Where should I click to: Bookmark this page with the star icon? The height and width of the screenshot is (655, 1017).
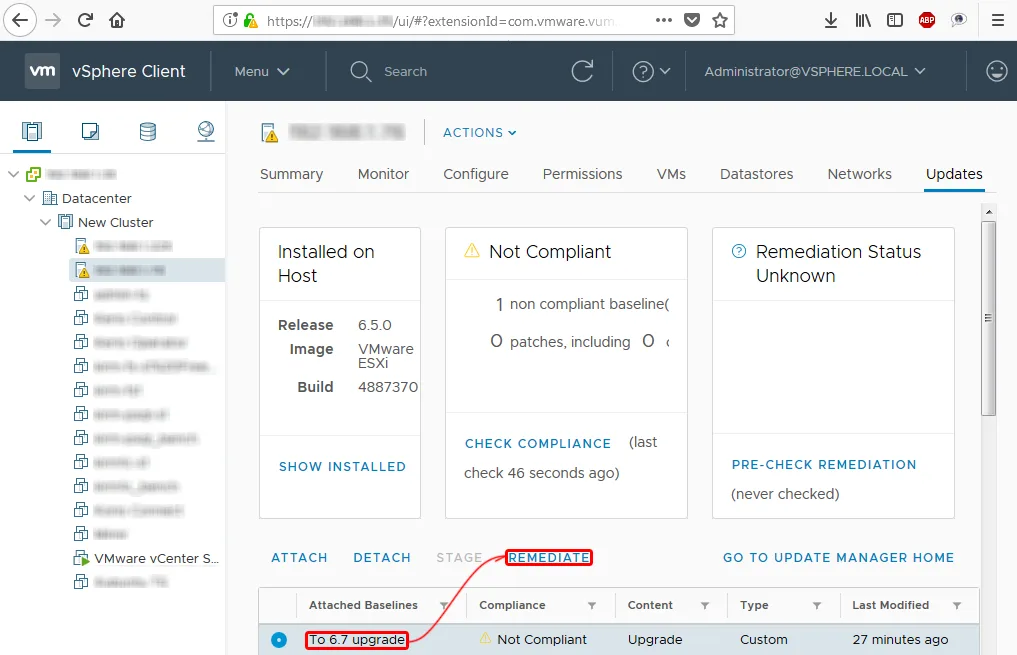(720, 20)
